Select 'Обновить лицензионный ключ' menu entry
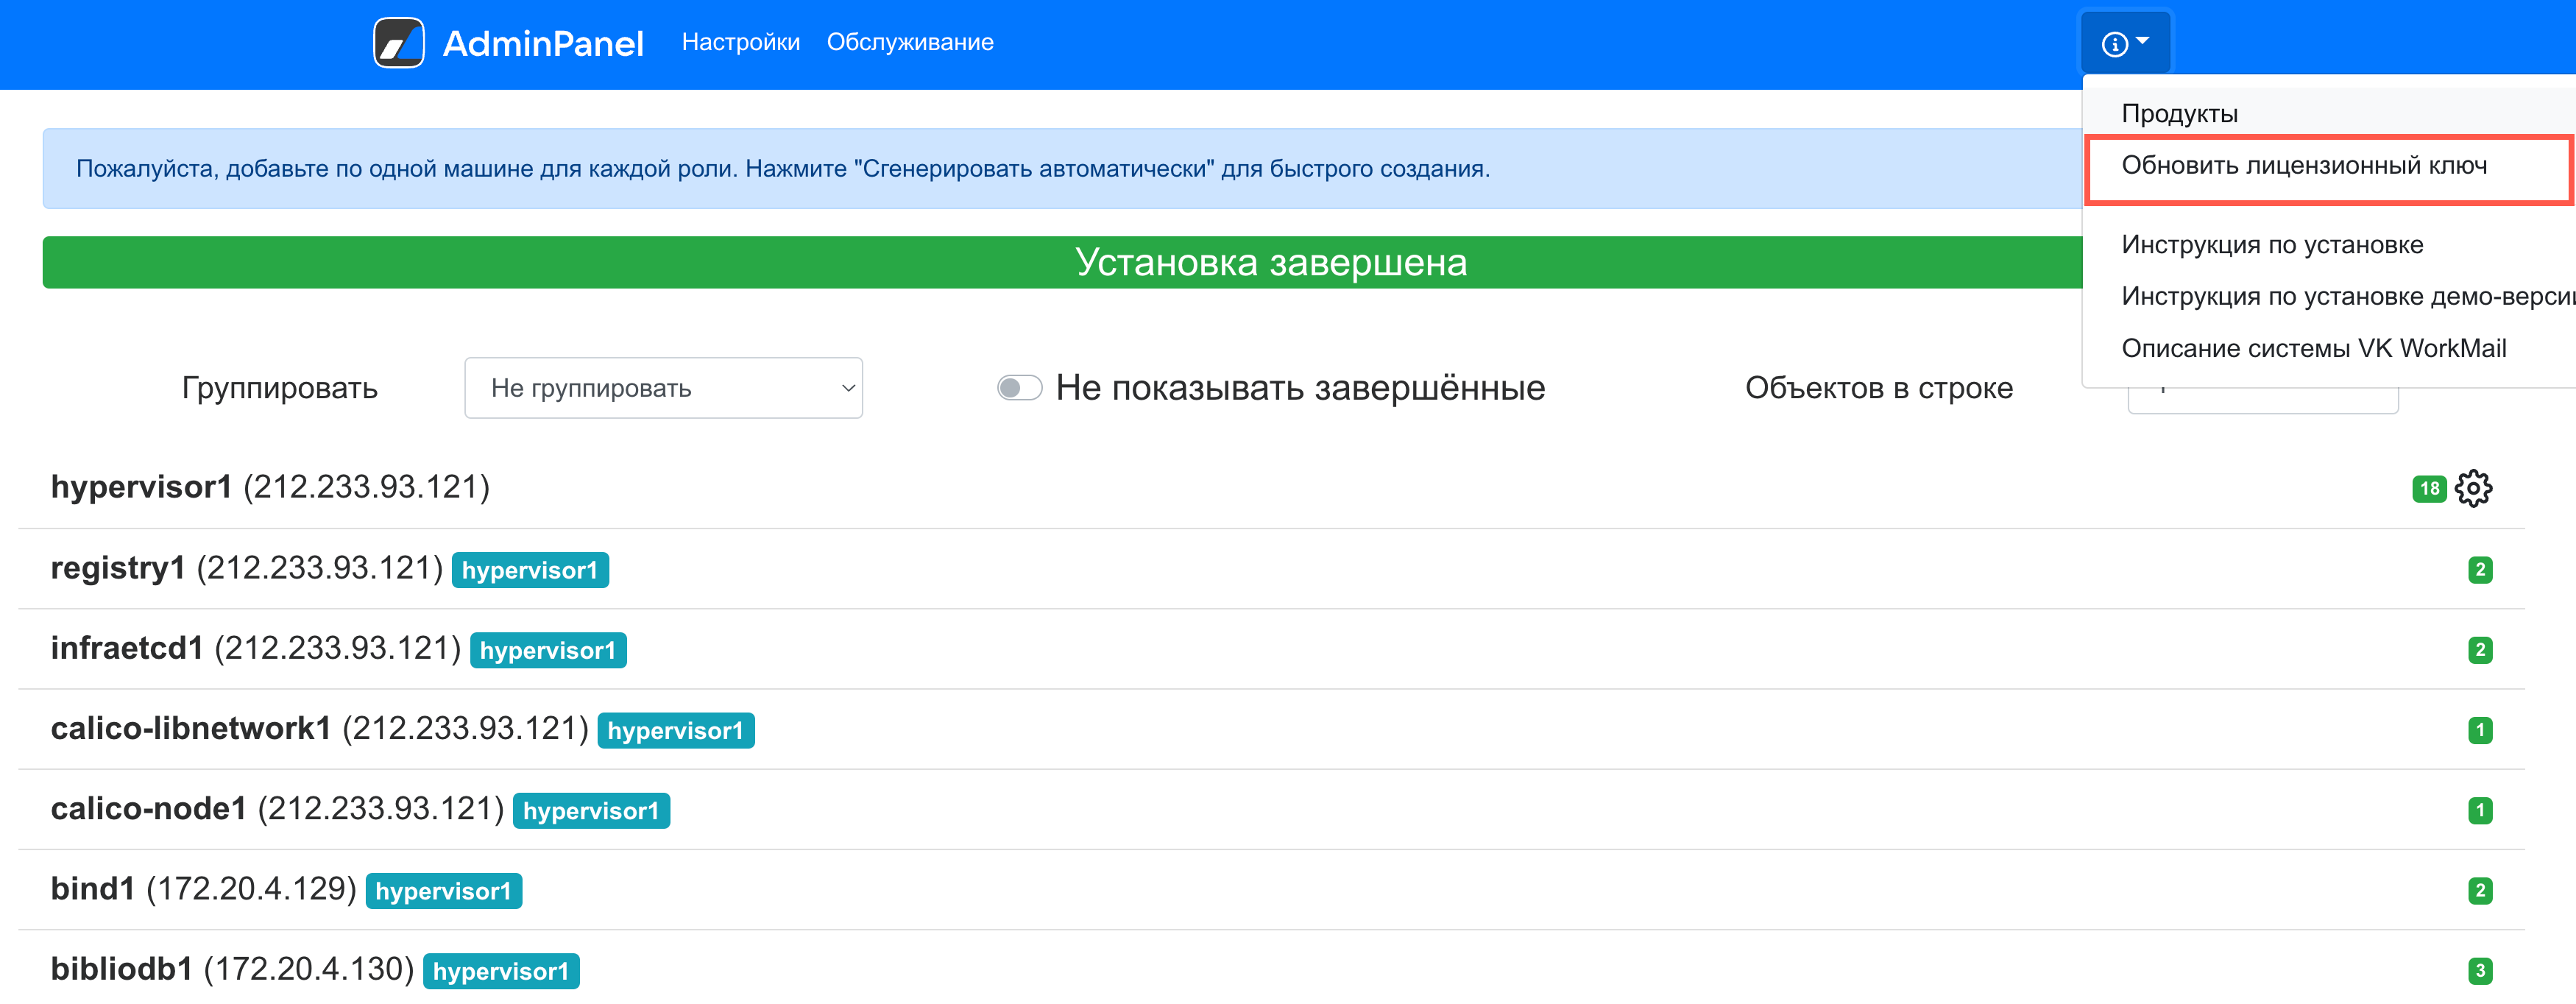The width and height of the screenshot is (2576, 1004). (2304, 166)
